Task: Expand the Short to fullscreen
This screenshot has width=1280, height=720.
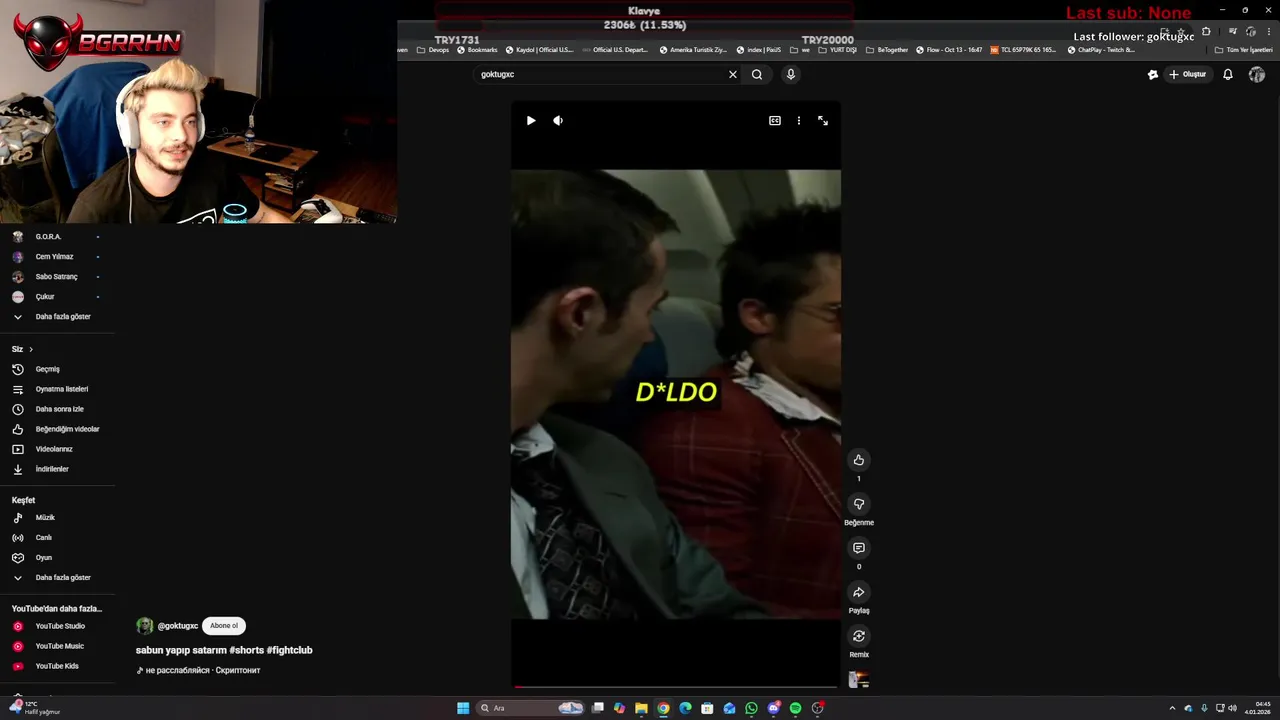Action: pos(823,121)
